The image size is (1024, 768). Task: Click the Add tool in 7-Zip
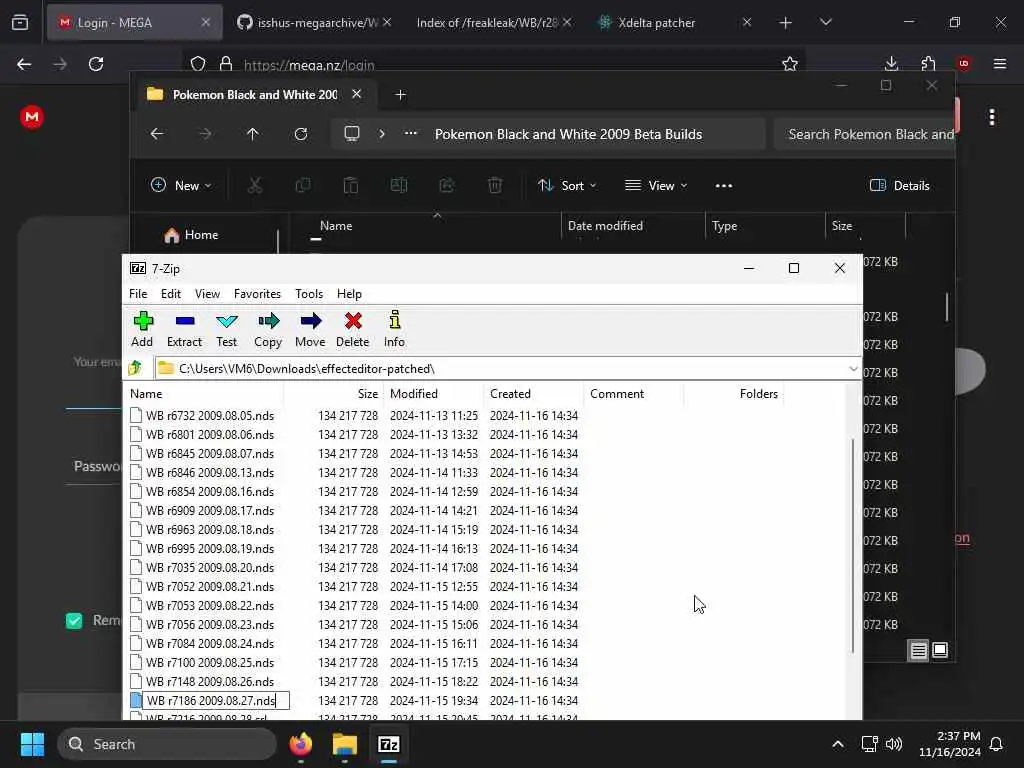142,329
